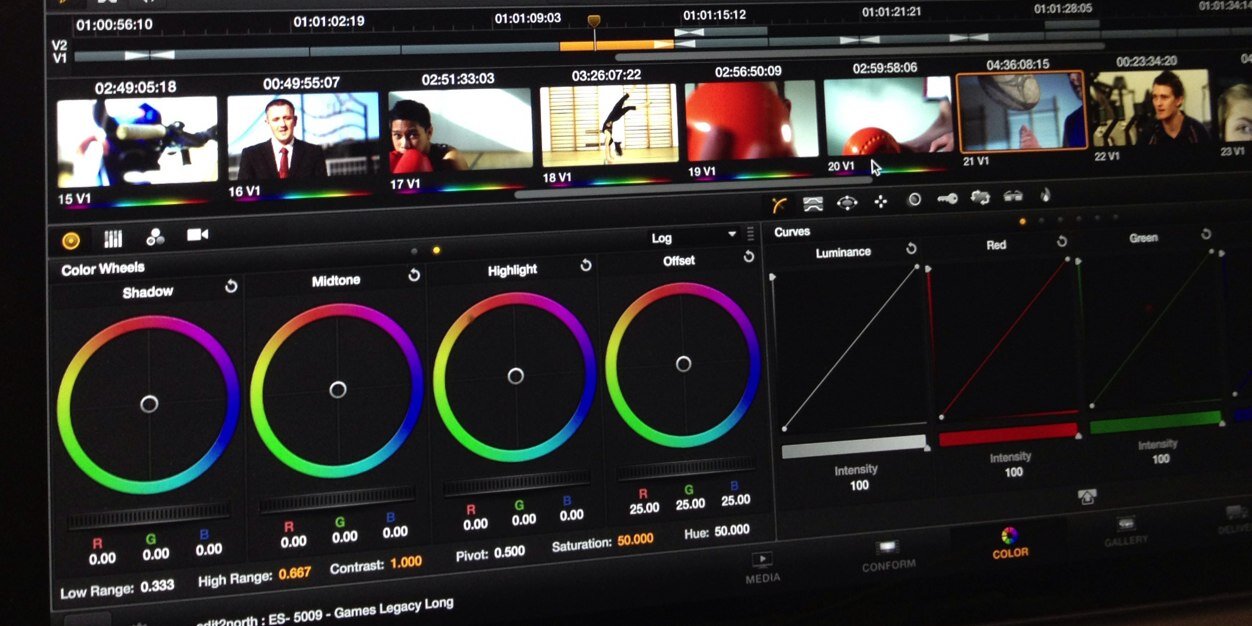Open the Blur palette icon

click(914, 200)
